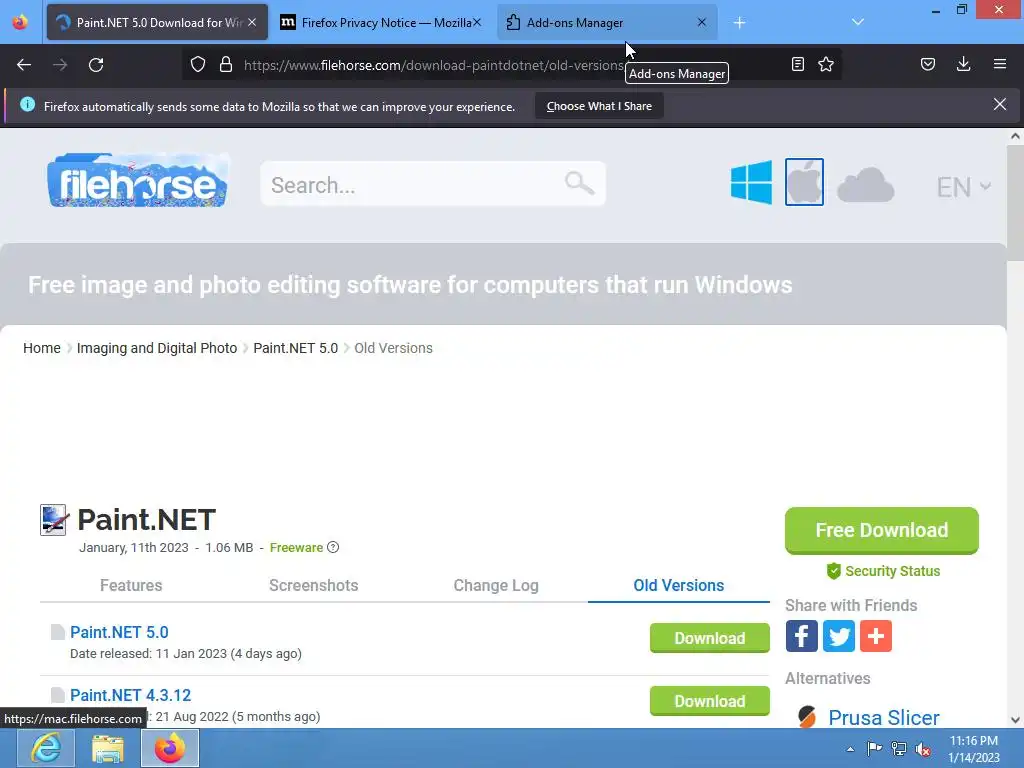The height and width of the screenshot is (768, 1024).
Task: Select the cloud web apps icon
Action: click(x=865, y=184)
